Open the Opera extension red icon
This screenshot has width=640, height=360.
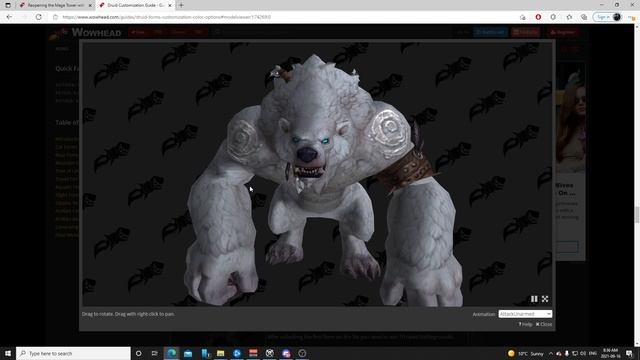coord(538,17)
